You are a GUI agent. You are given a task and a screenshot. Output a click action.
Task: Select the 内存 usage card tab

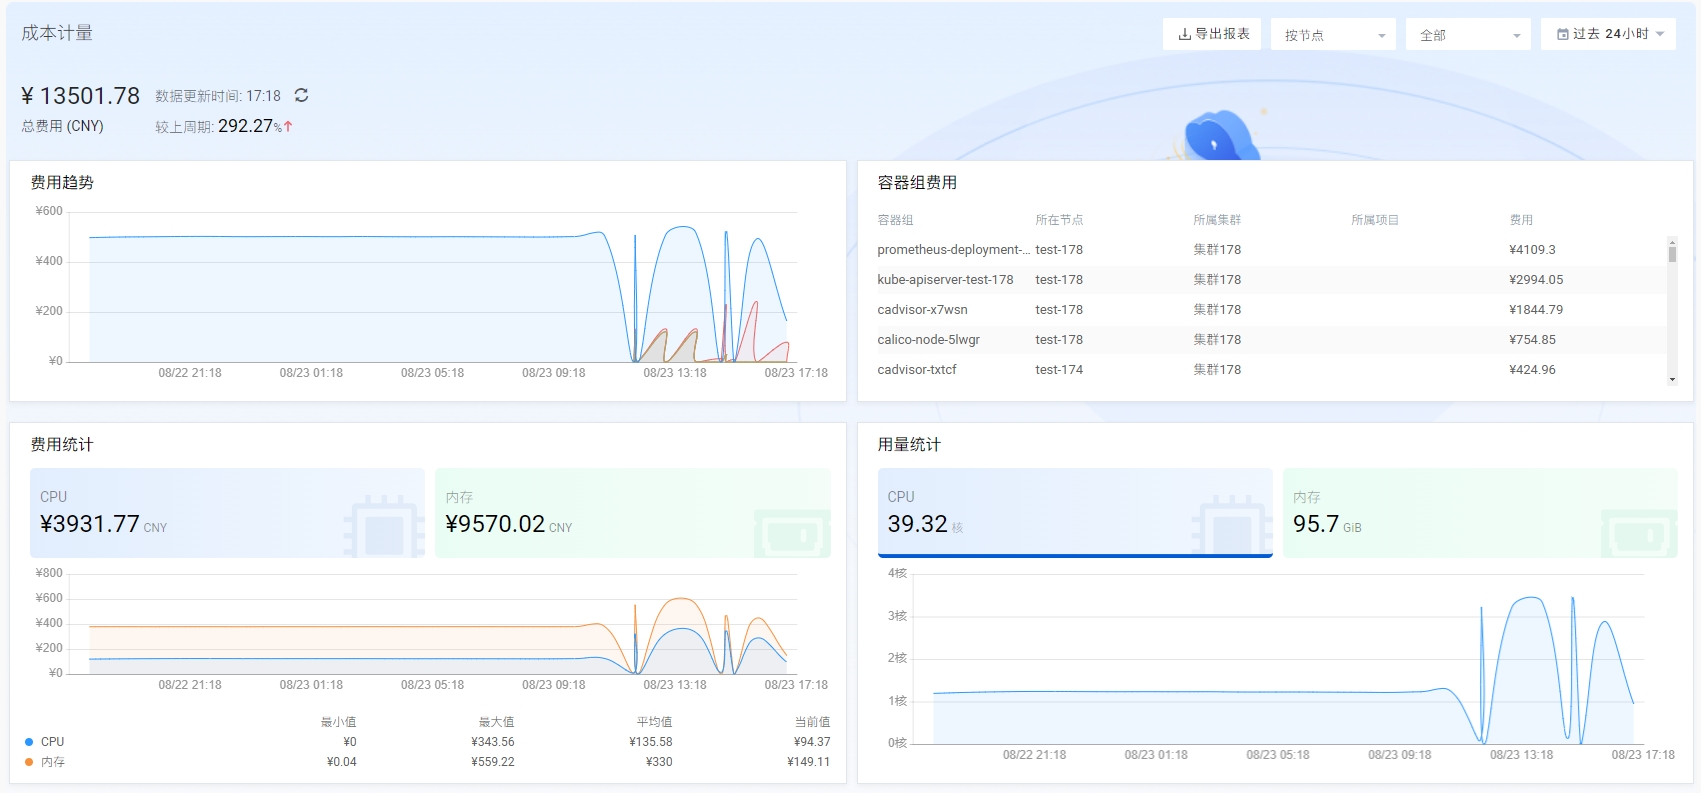coord(1478,512)
